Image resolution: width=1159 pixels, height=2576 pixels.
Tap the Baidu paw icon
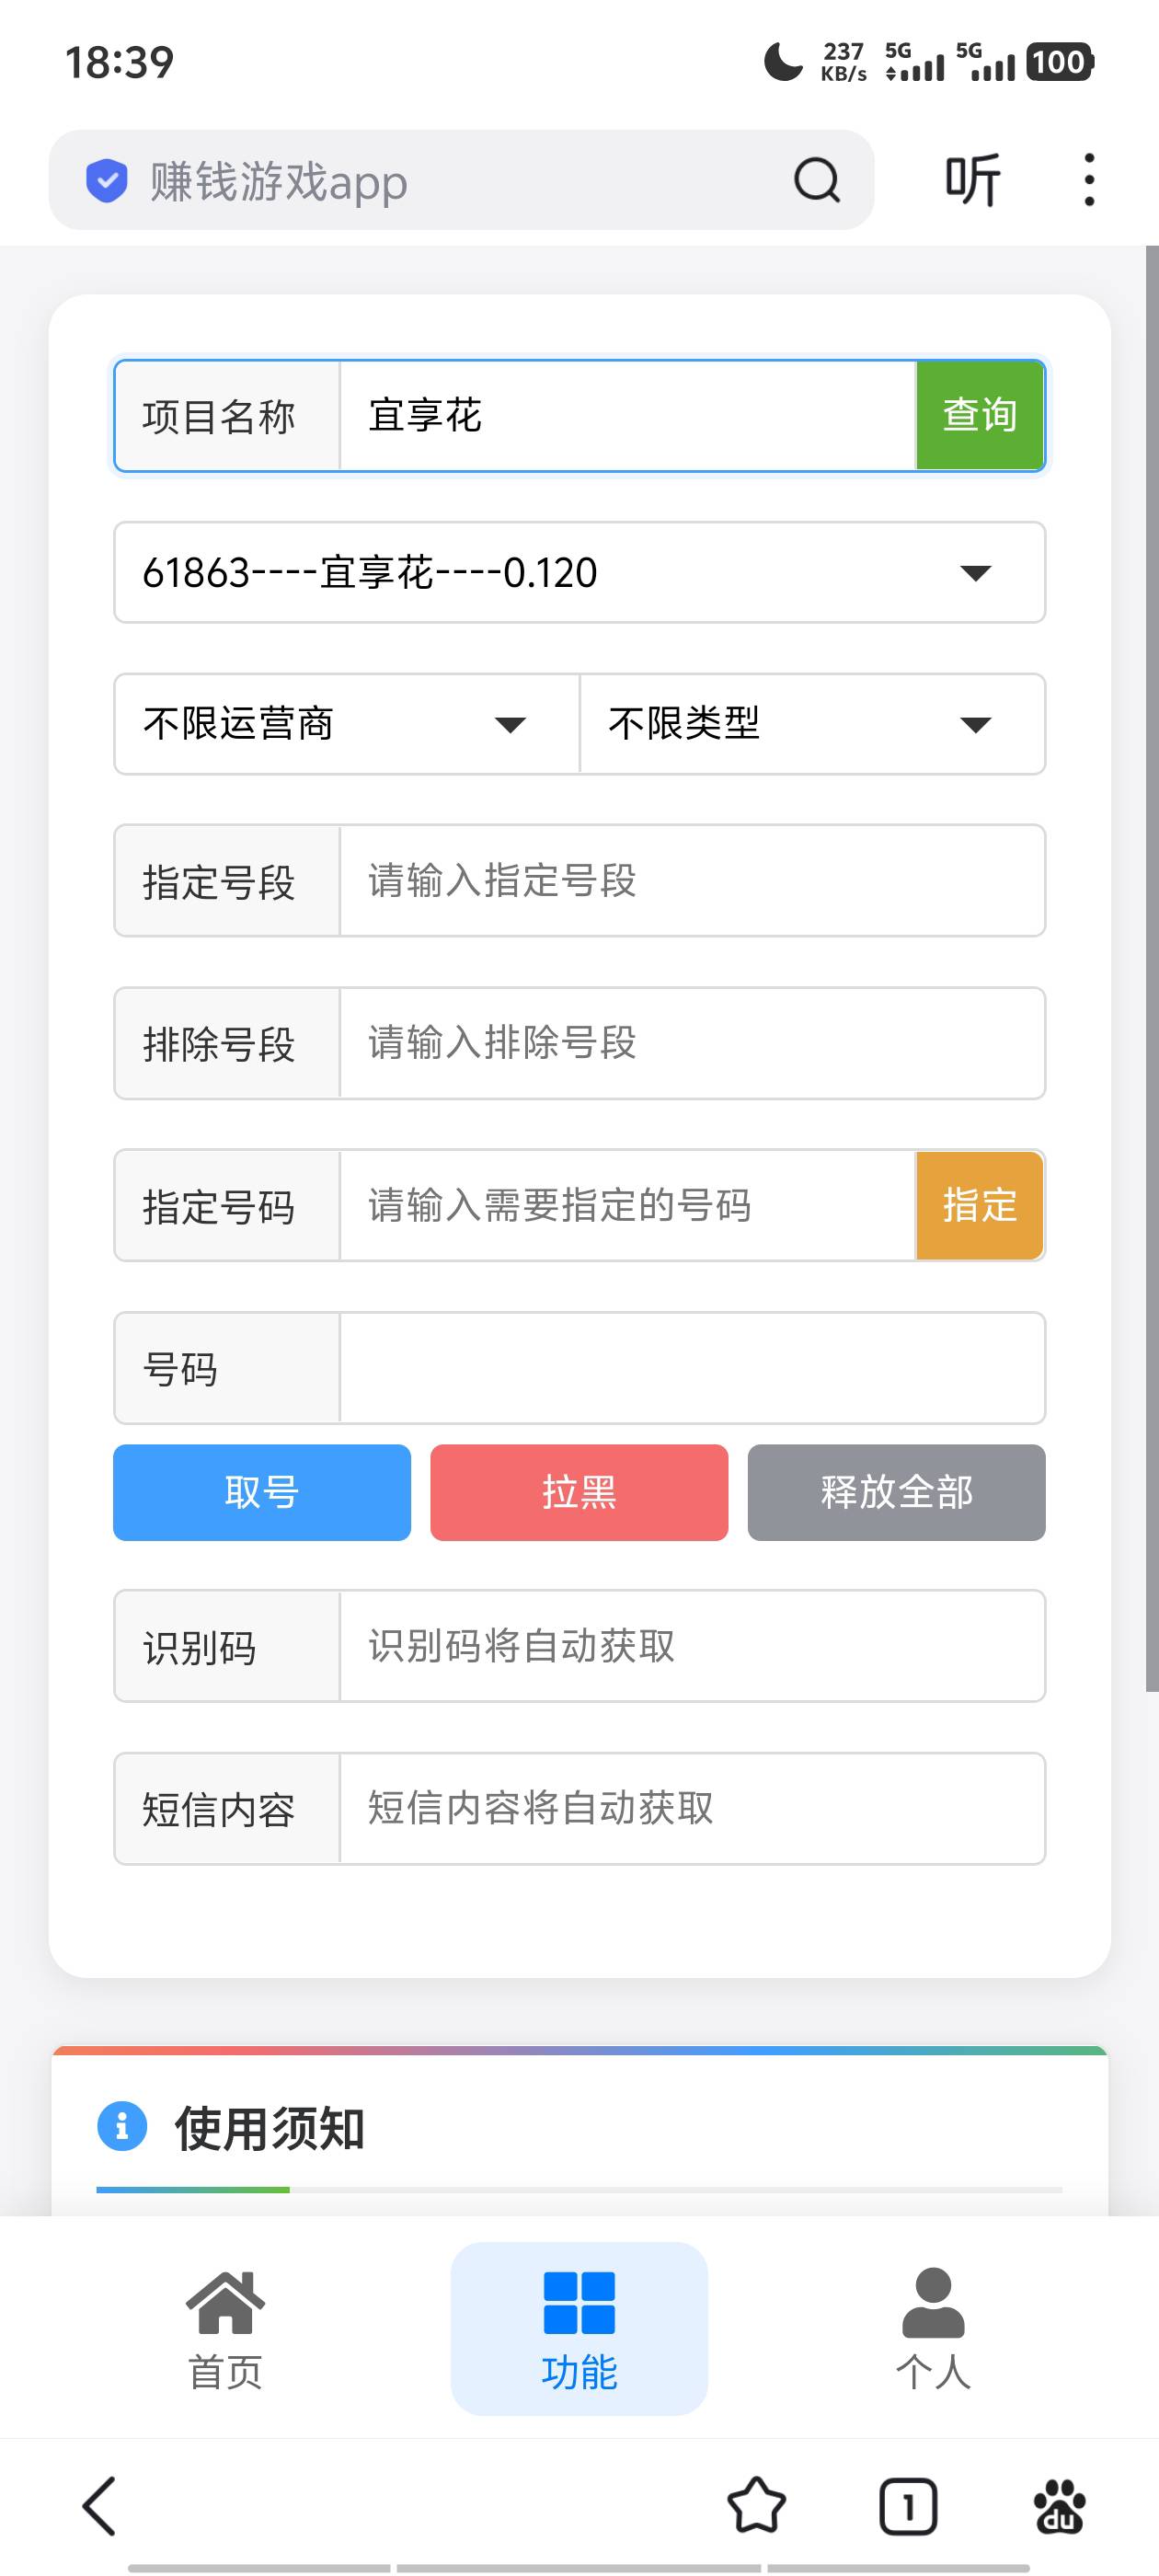(1059, 2506)
